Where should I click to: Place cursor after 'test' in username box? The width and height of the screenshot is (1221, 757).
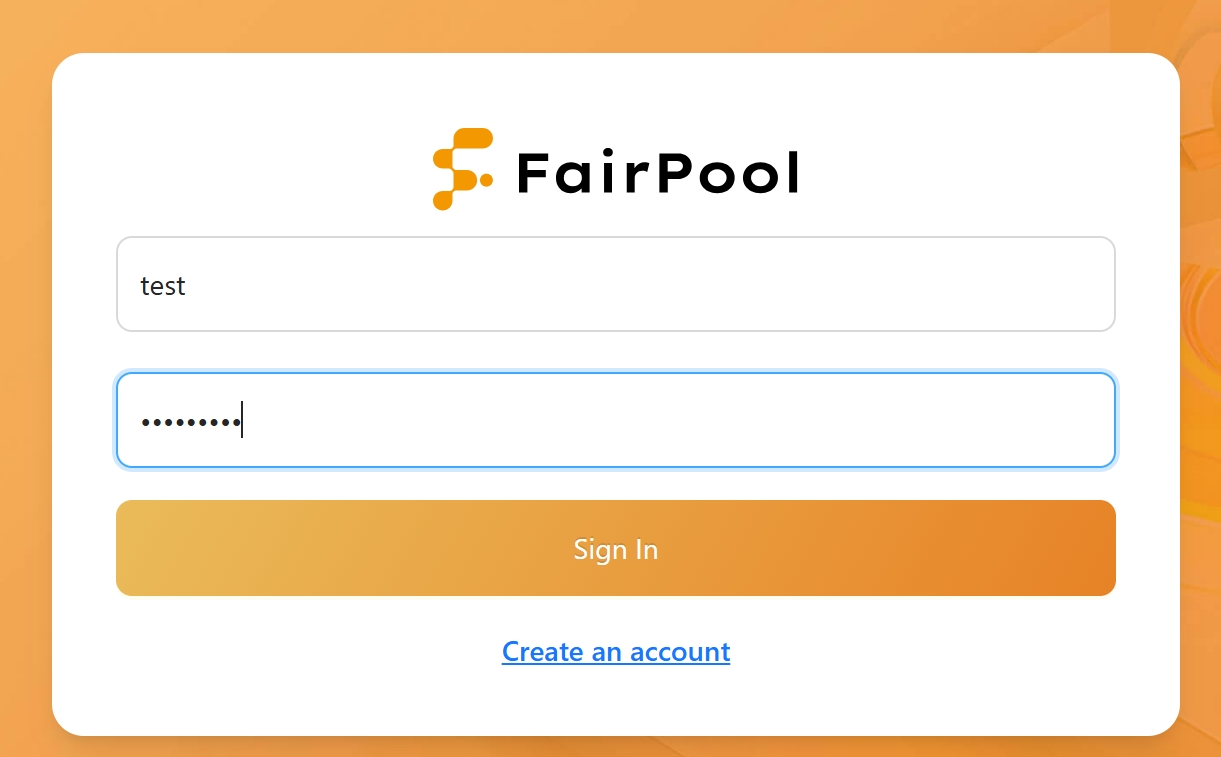click(x=187, y=286)
